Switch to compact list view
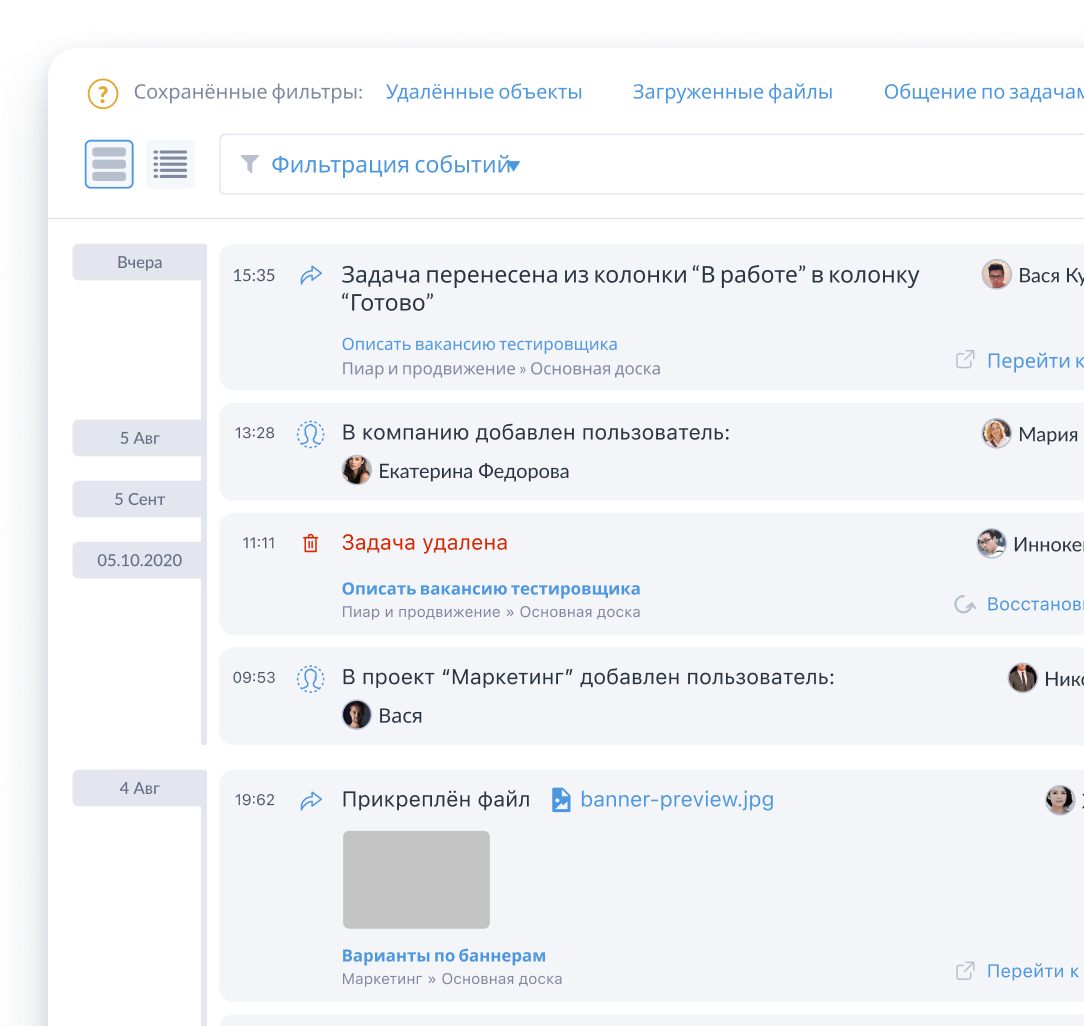This screenshot has height=1026, width=1084. click(x=170, y=164)
